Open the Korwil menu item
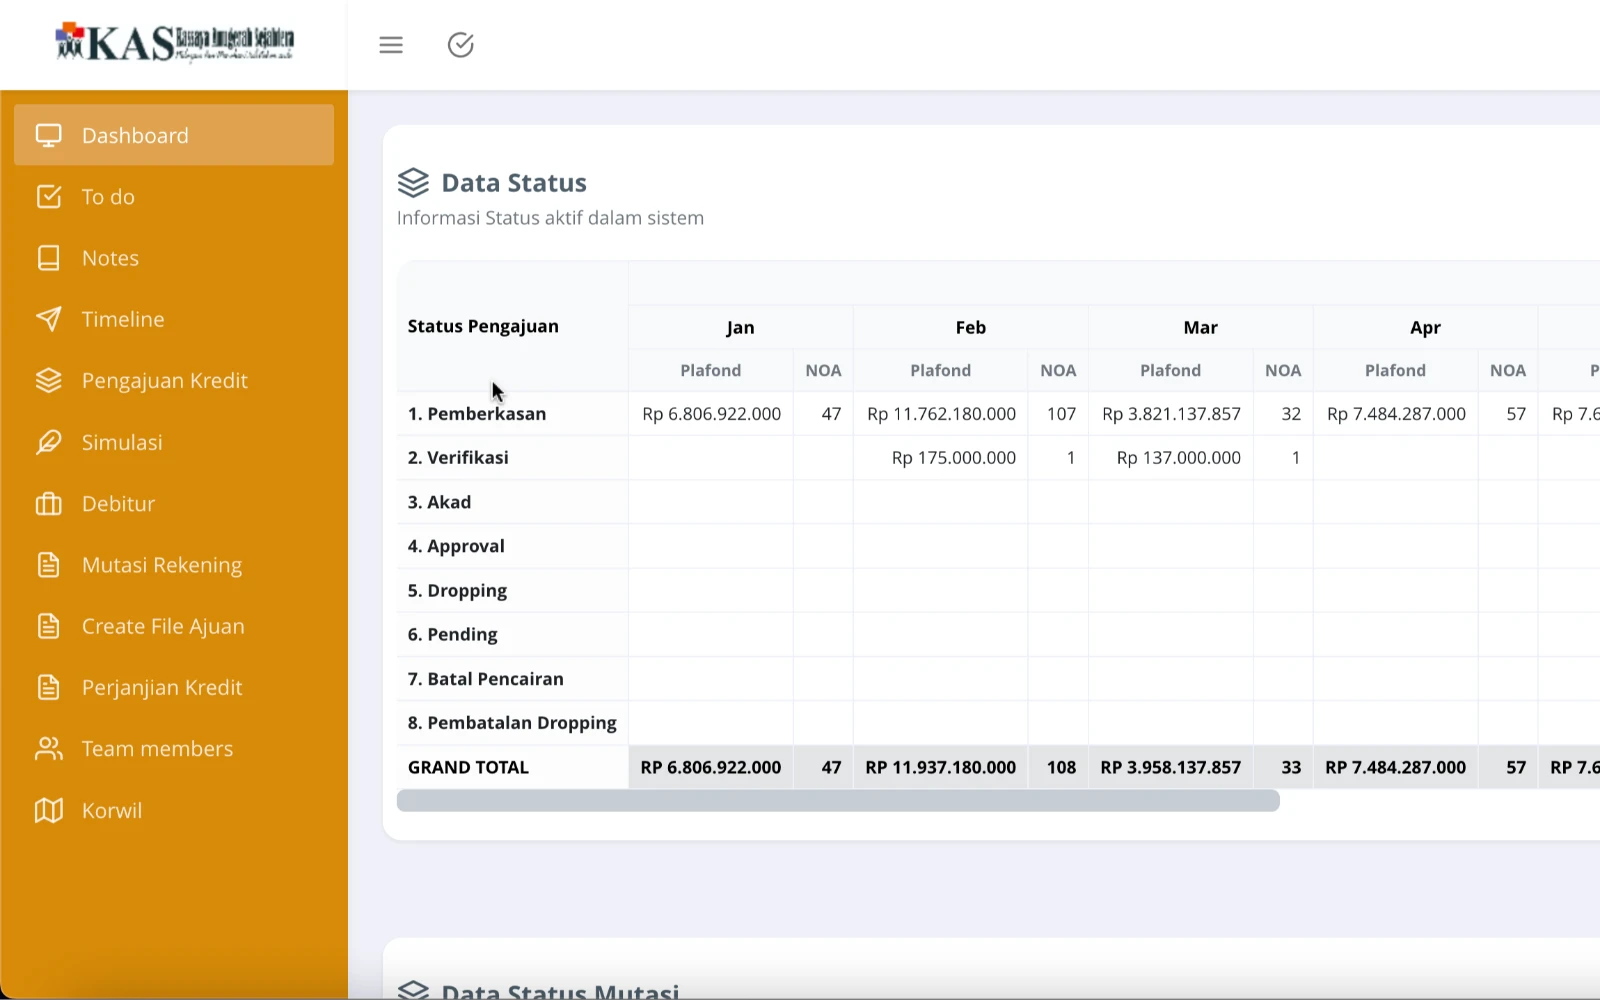The height and width of the screenshot is (1000, 1600). click(x=174, y=810)
